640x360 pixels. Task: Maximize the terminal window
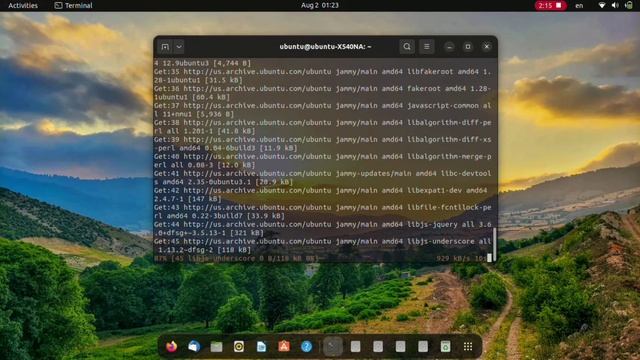[x=468, y=47]
